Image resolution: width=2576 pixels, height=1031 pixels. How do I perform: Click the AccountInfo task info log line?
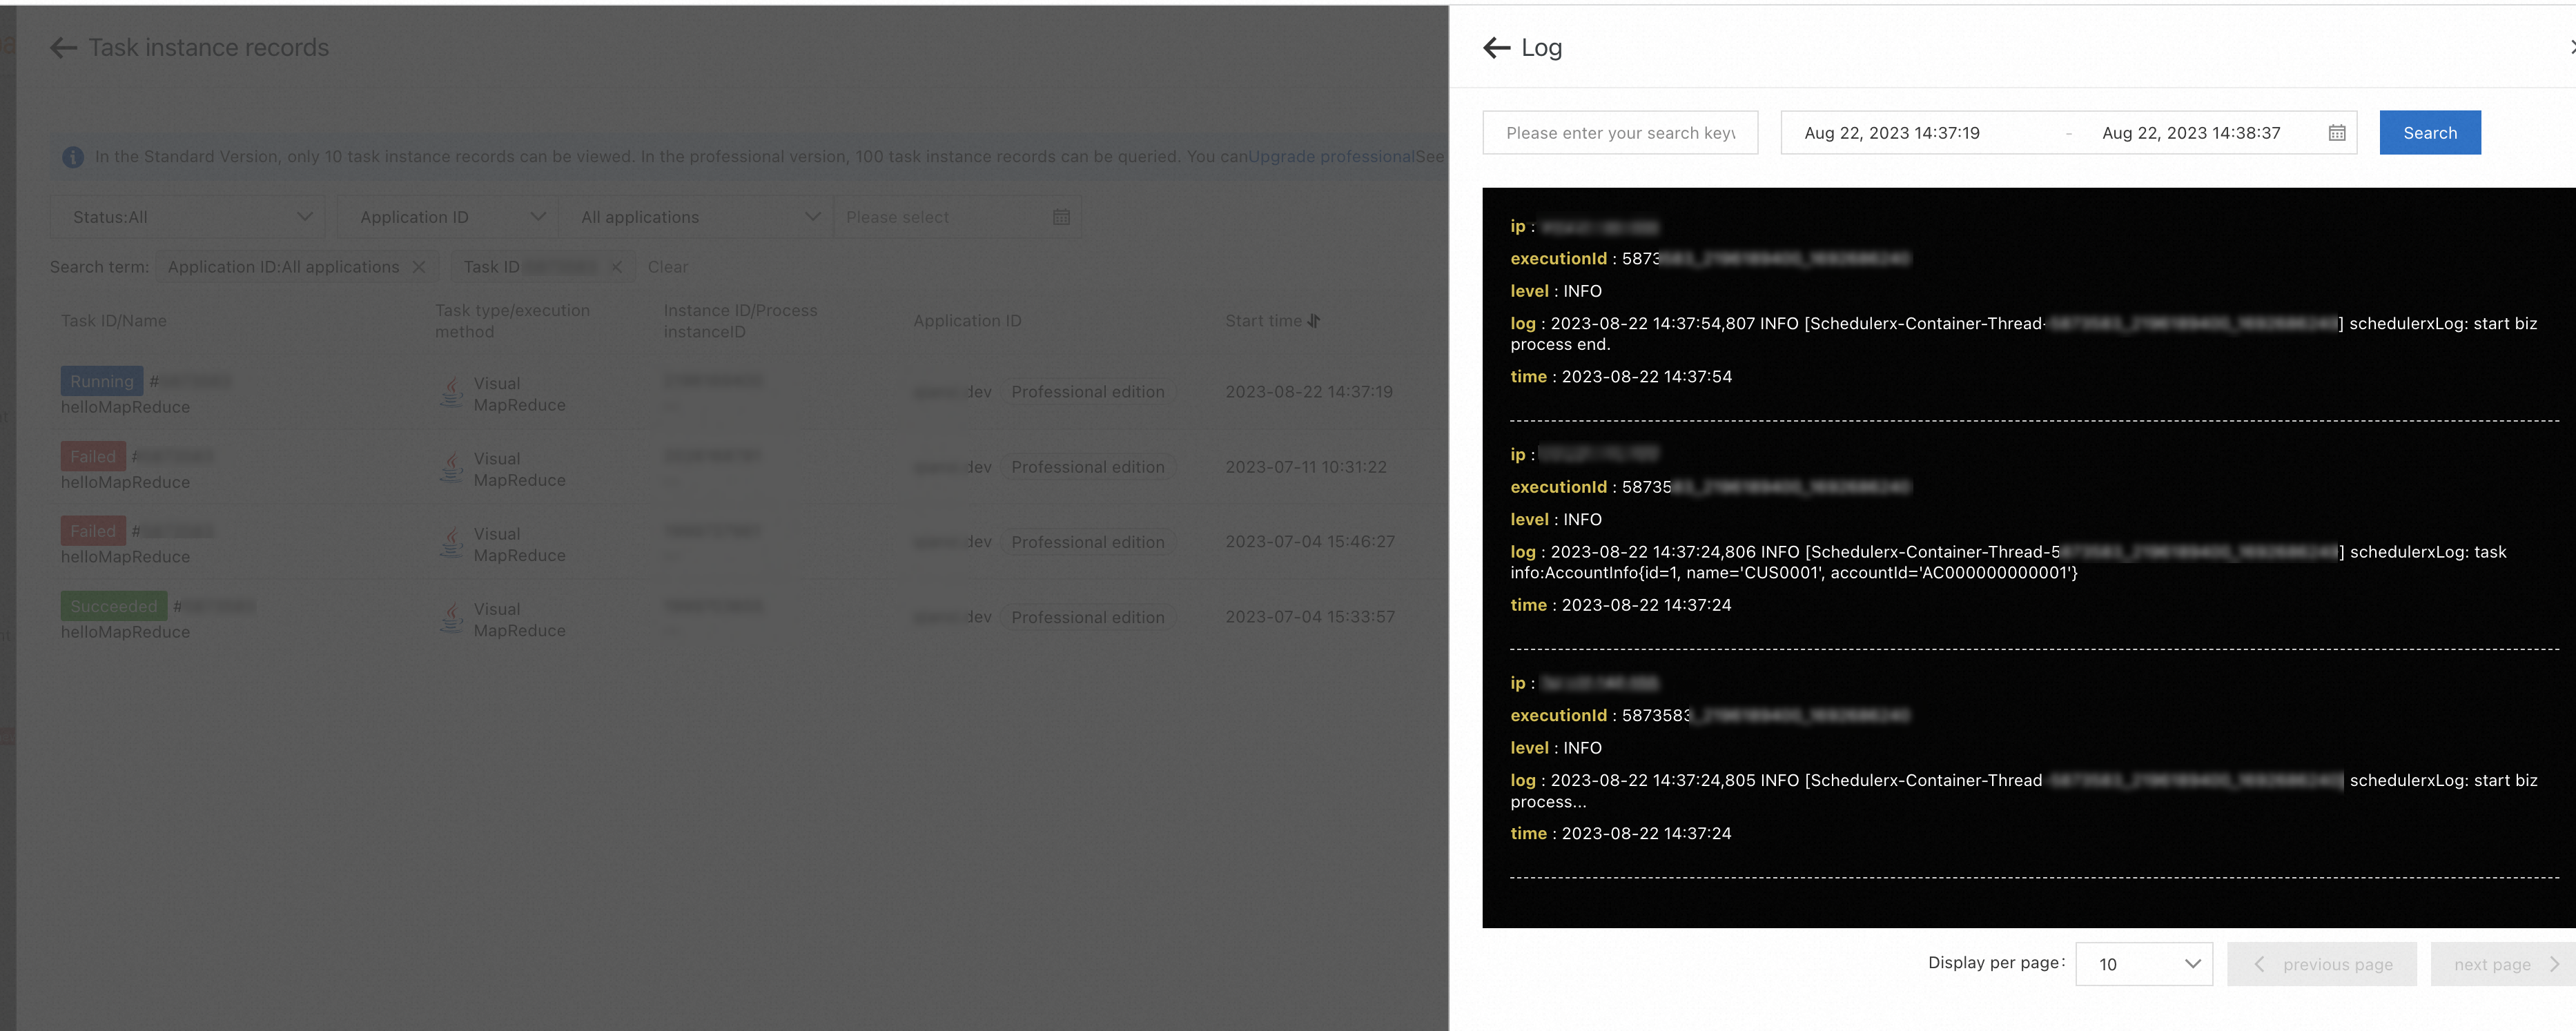2008,562
